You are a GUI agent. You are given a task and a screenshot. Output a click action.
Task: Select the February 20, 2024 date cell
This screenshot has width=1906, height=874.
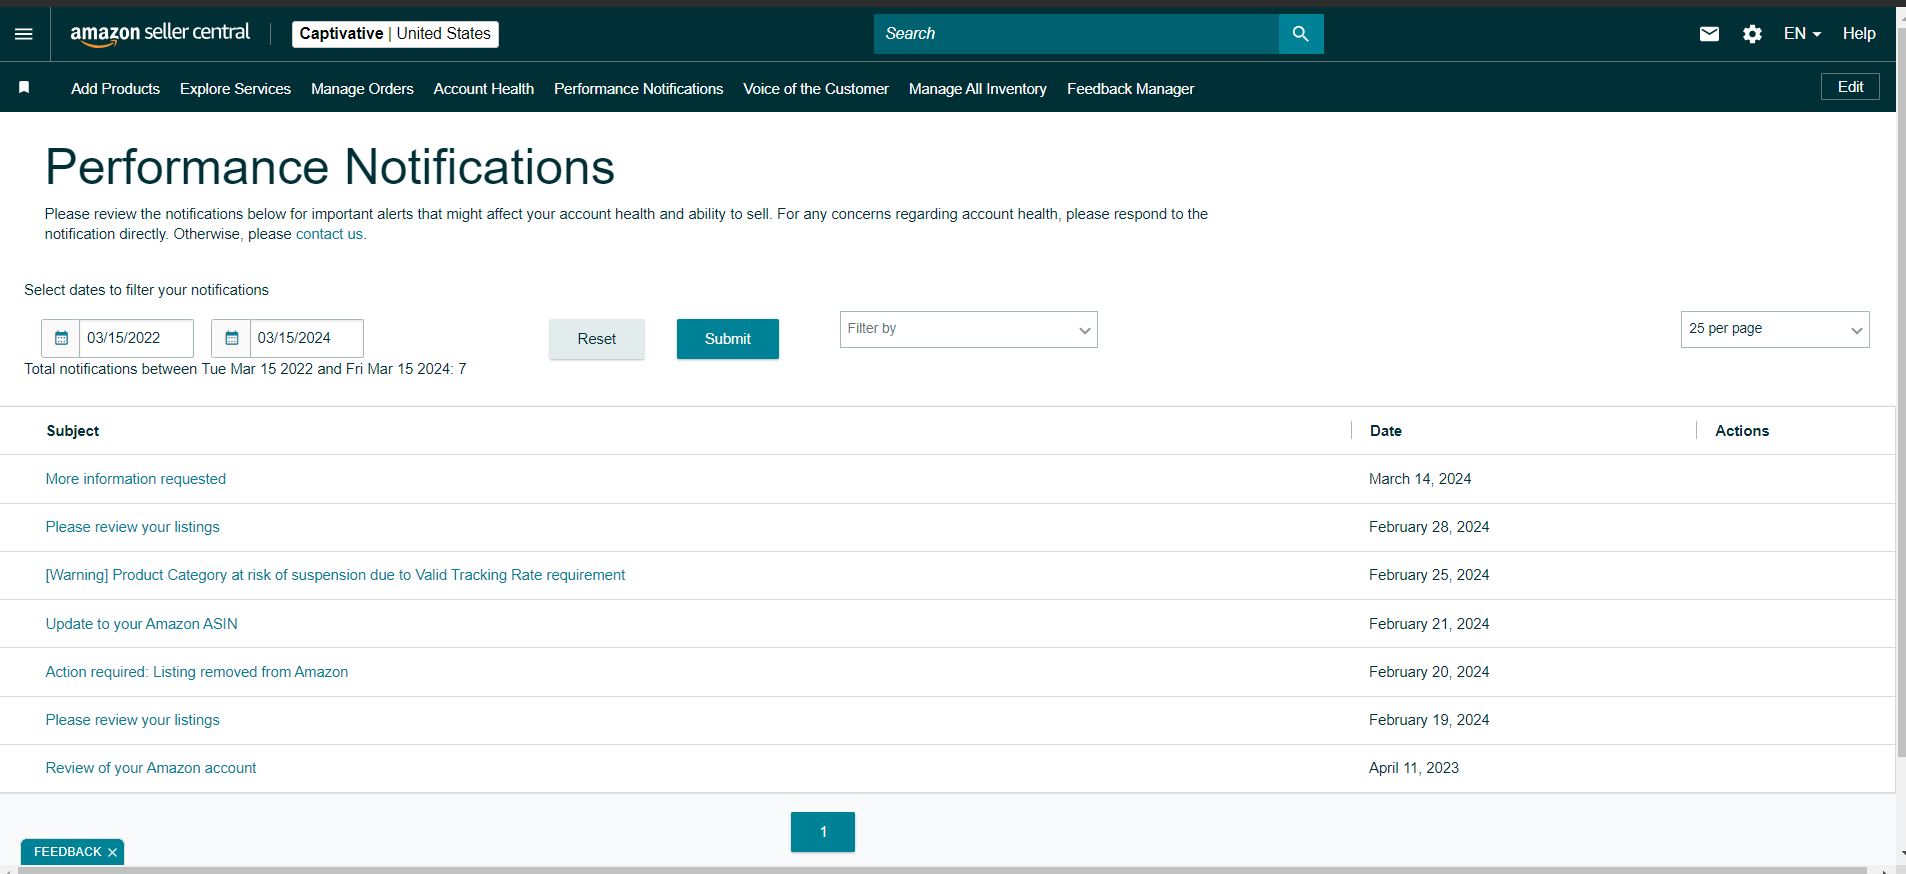tap(1429, 672)
